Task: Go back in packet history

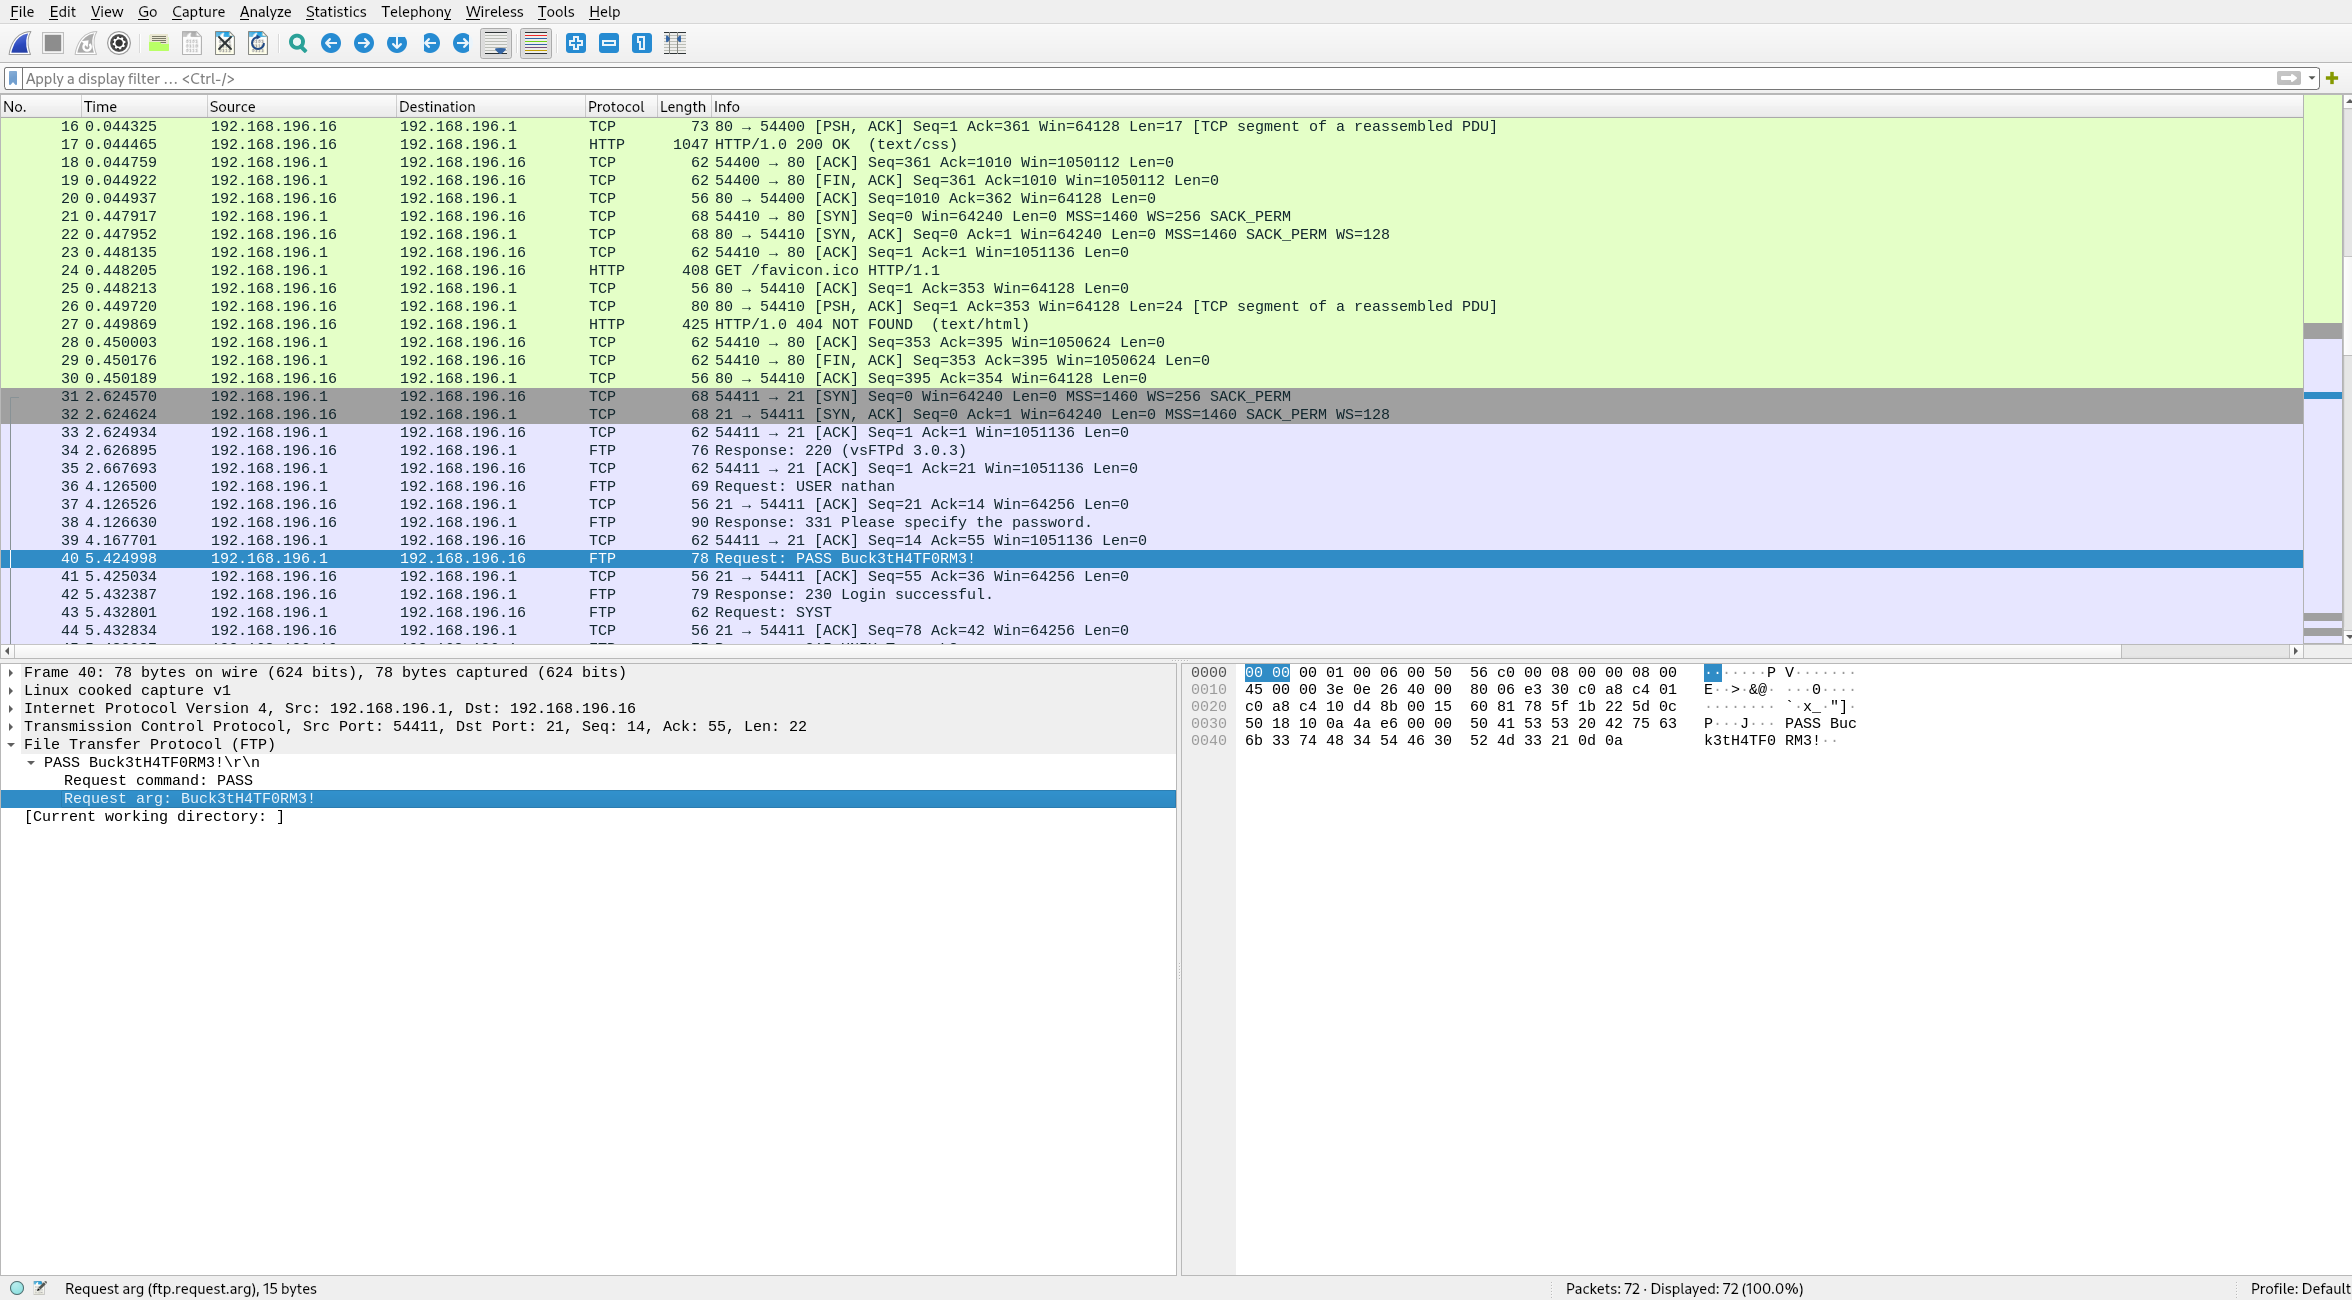Action: pyautogui.click(x=331, y=43)
